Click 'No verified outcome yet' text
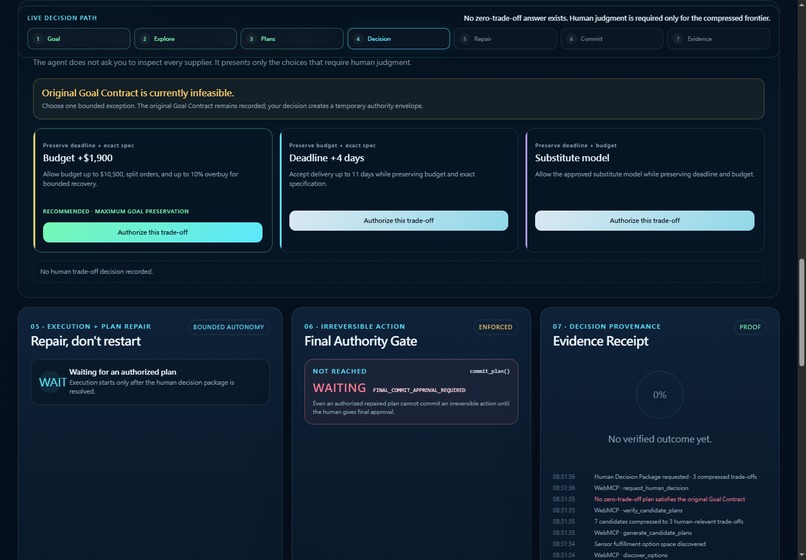This screenshot has height=560, width=806. click(660, 439)
